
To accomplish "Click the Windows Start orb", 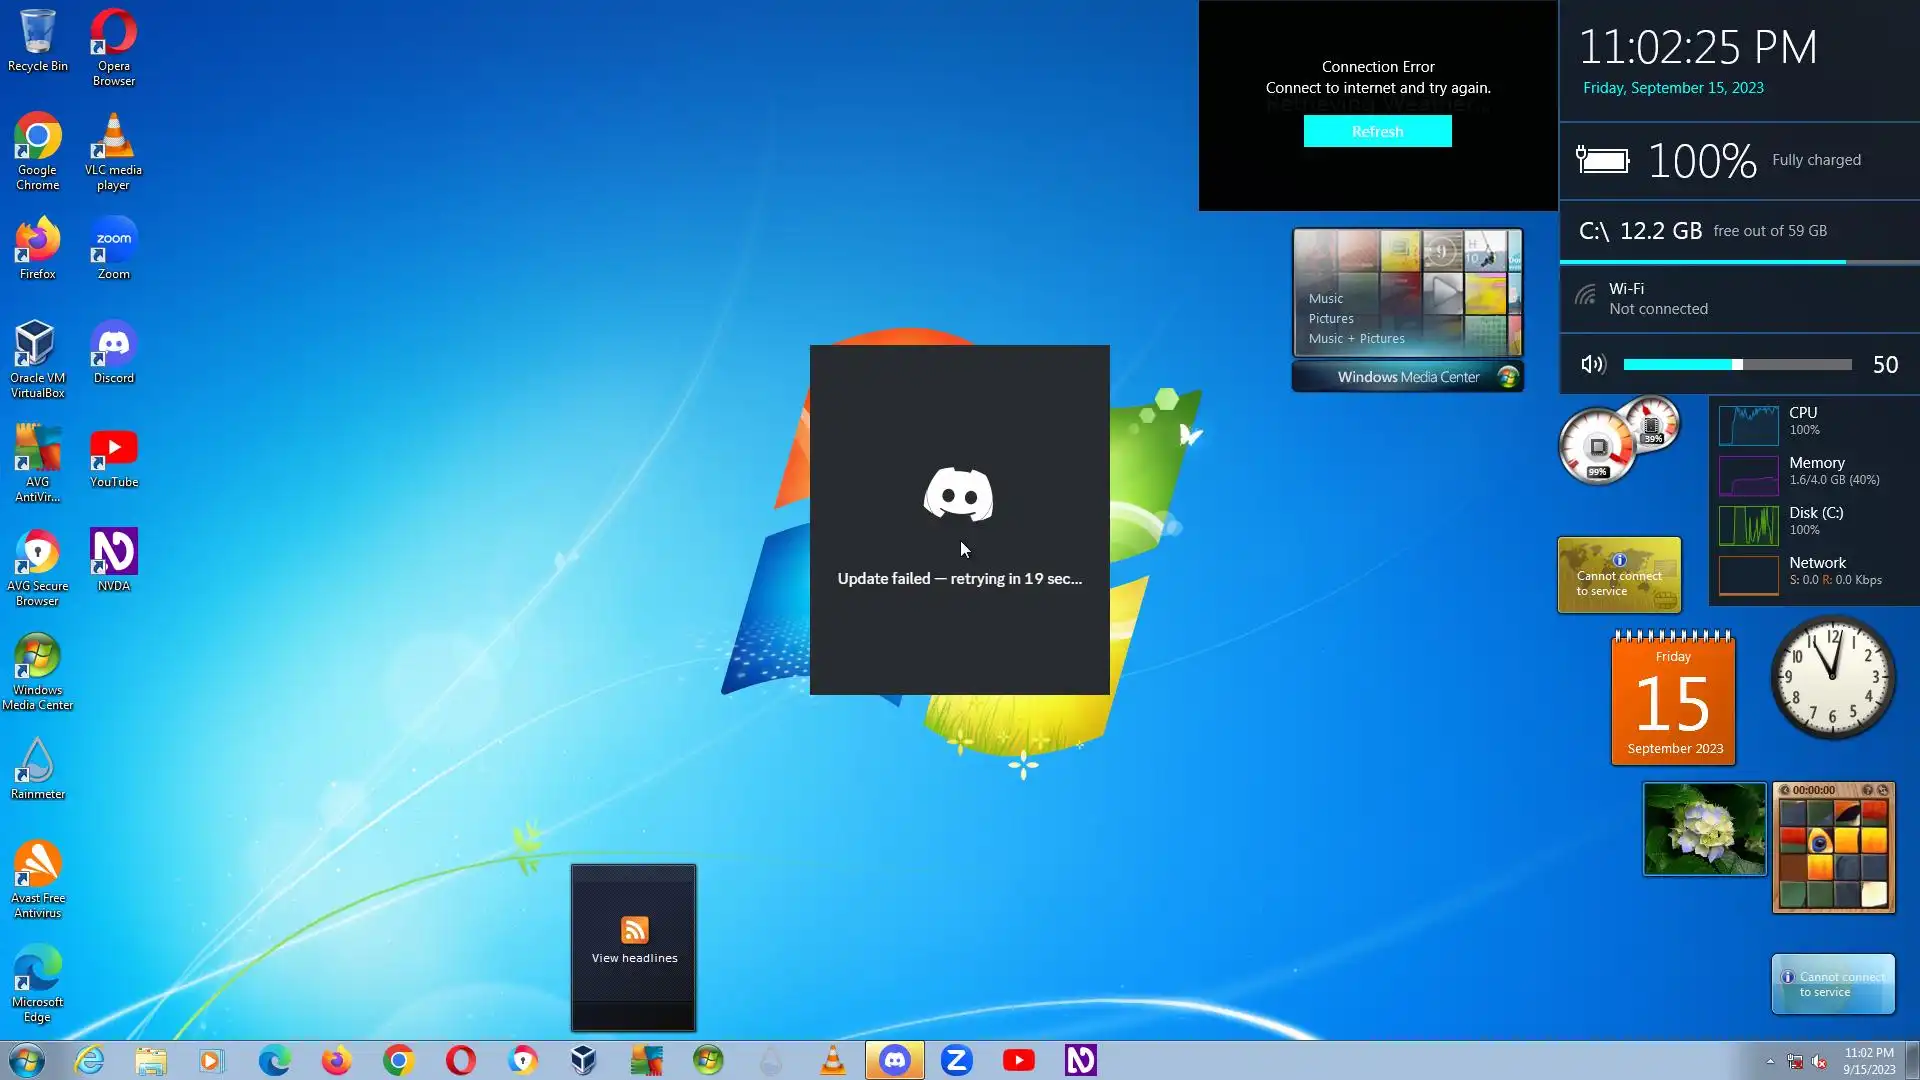I will [x=27, y=1060].
